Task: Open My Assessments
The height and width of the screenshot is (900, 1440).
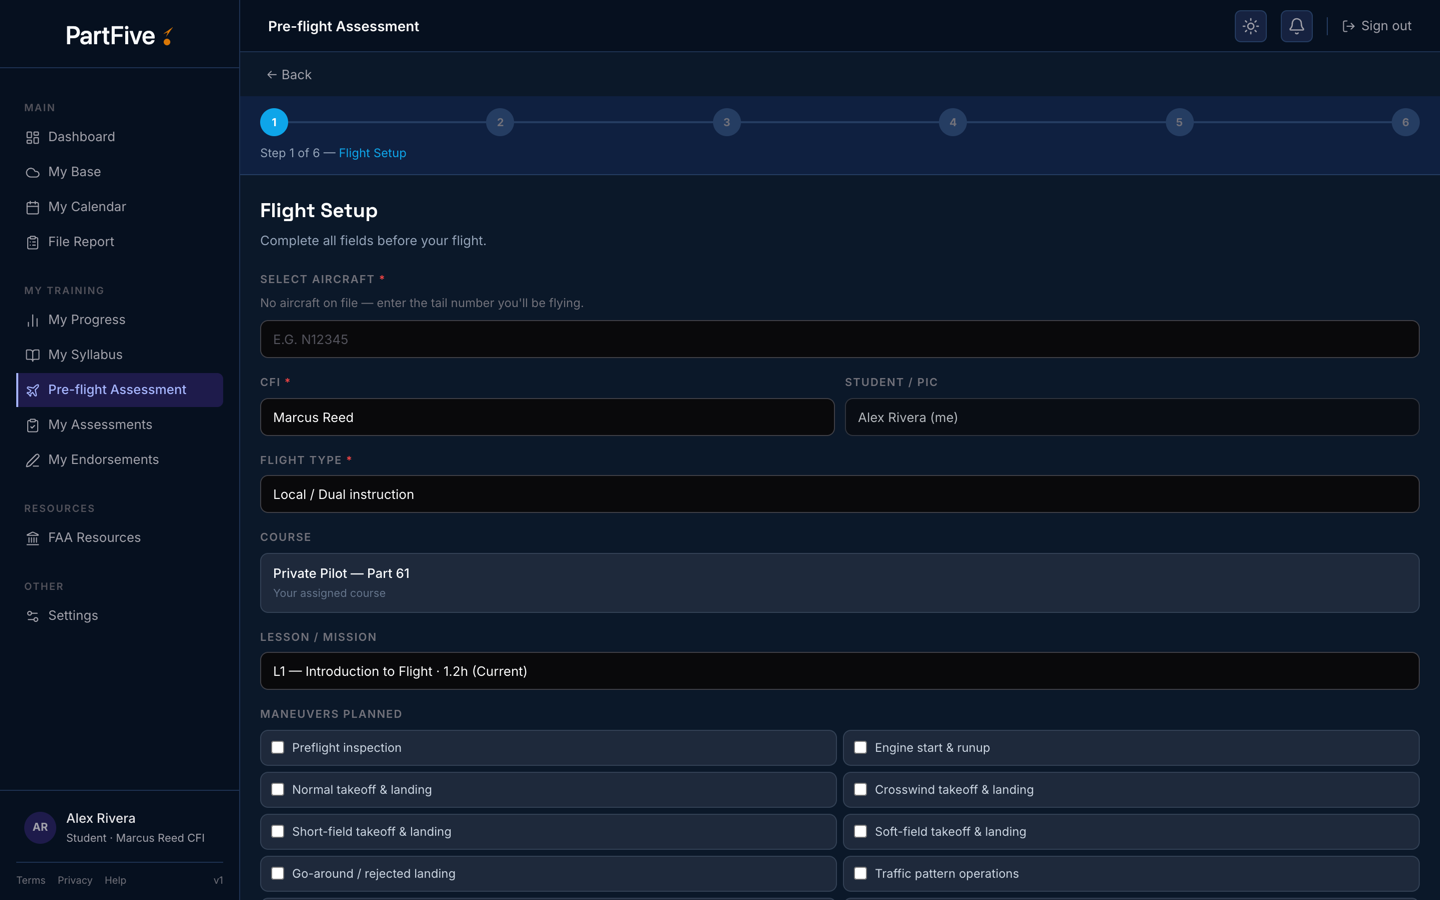Action: [x=119, y=425]
